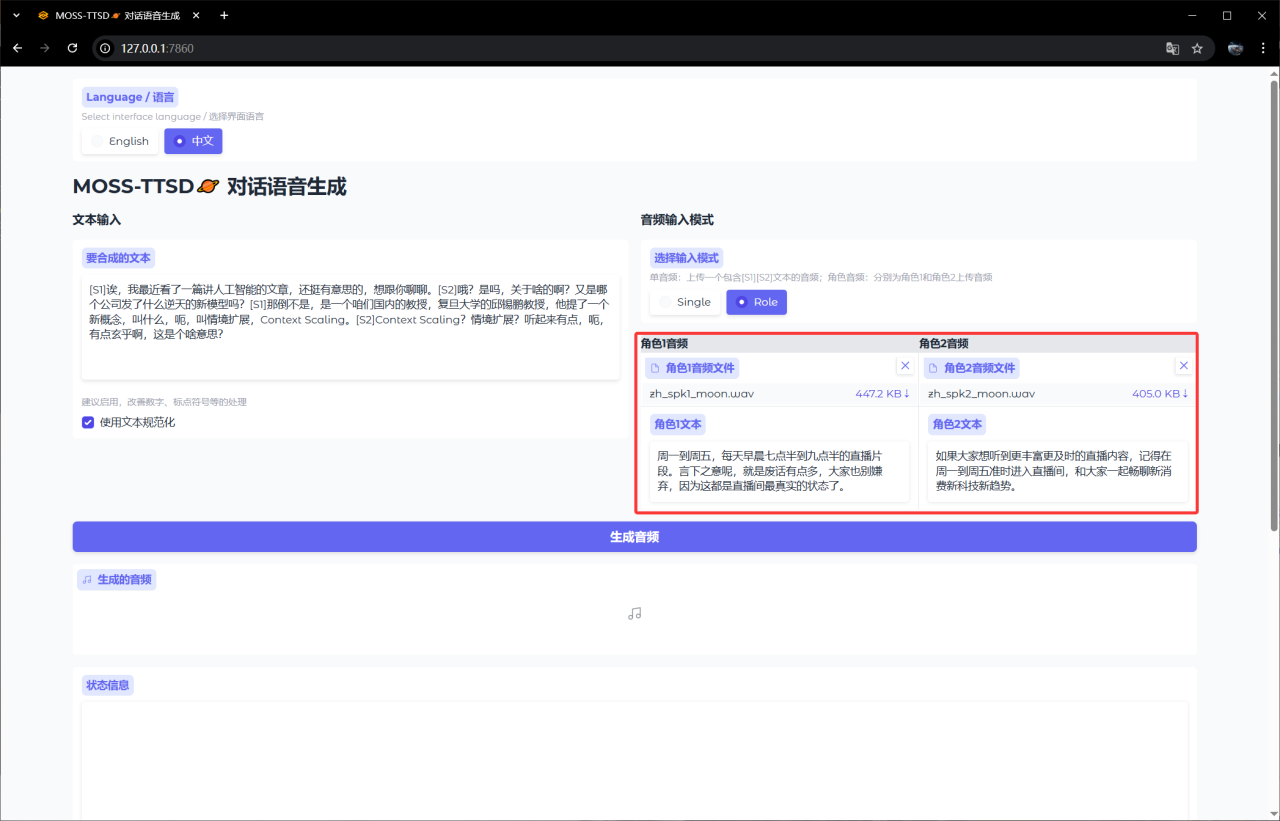This screenshot has width=1280, height=821.
Task: Go forward to the next page
Action: point(44,48)
